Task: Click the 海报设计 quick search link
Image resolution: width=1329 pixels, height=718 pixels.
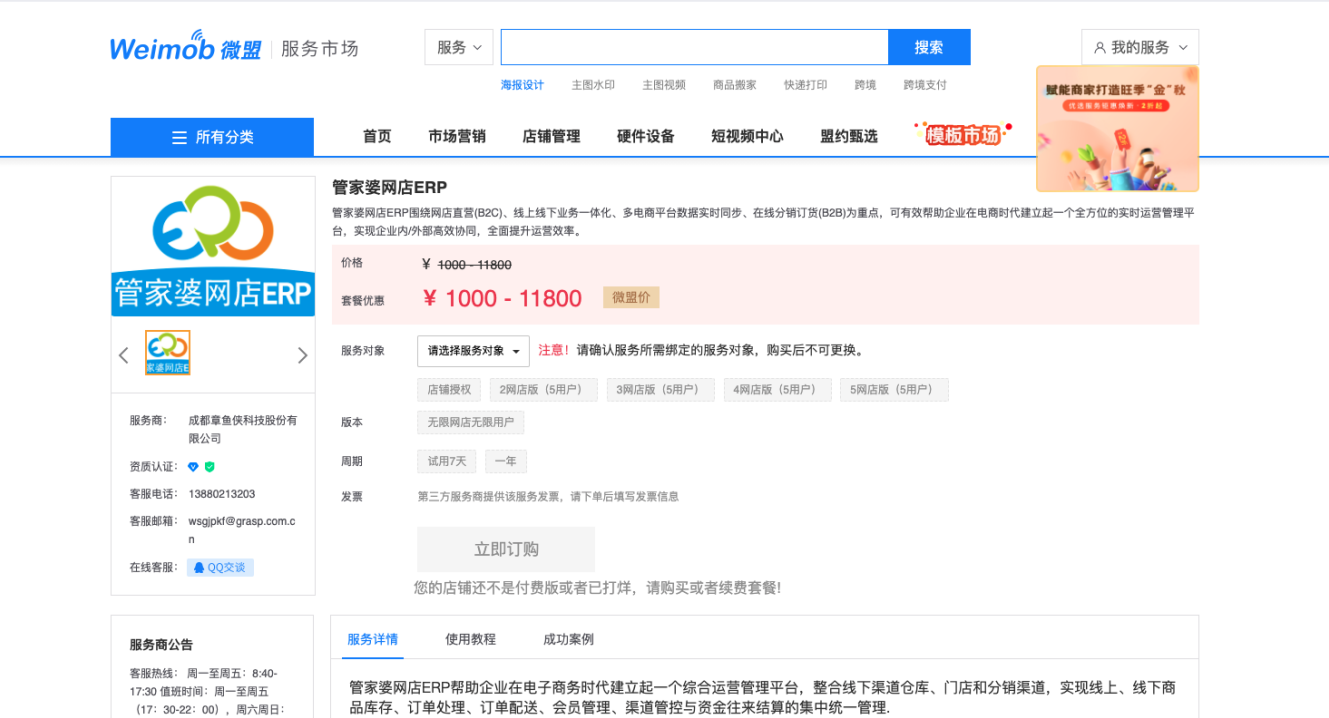Action: tap(522, 85)
